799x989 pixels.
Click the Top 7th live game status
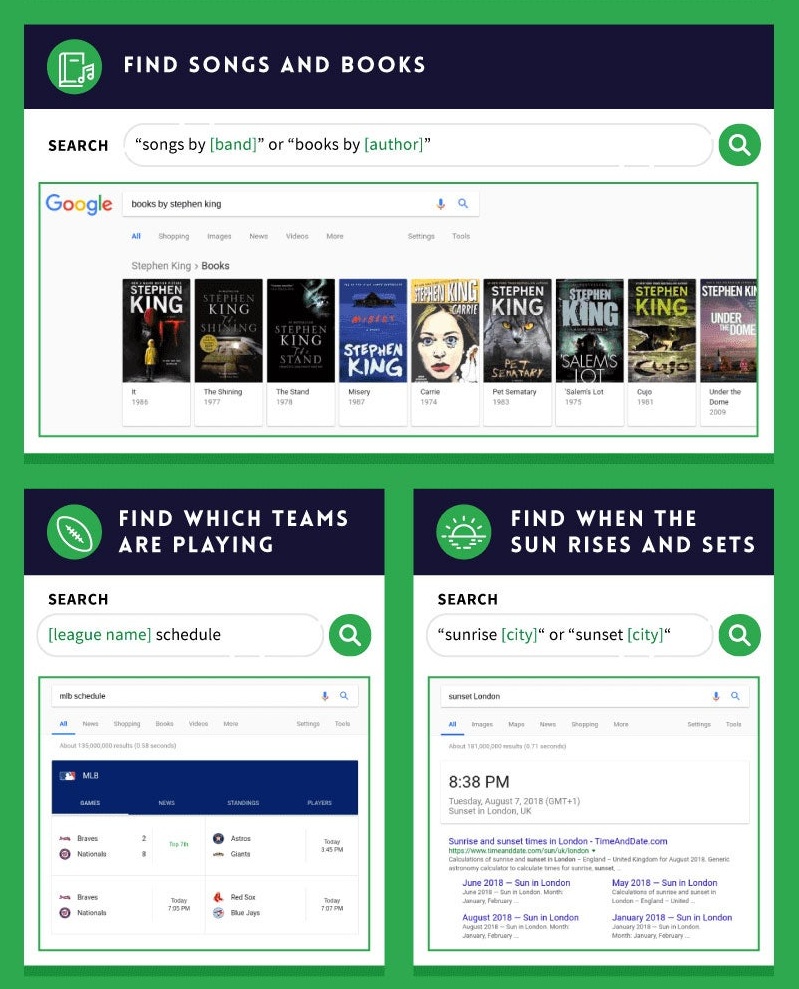point(178,844)
